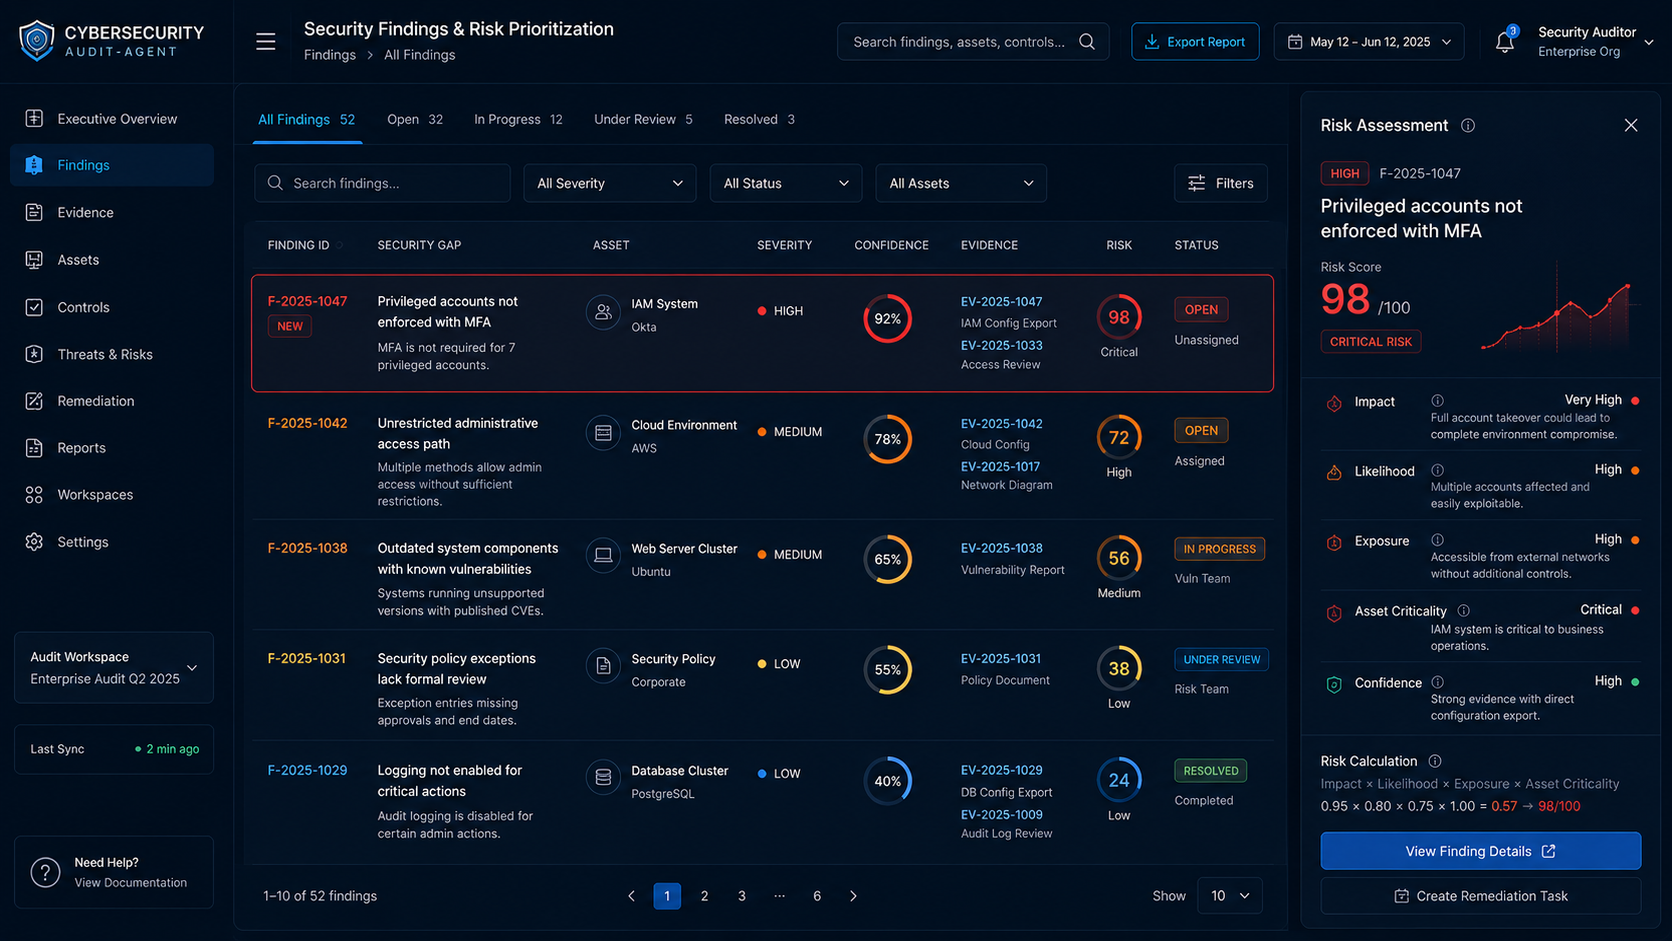Open View Documentation link
The height and width of the screenshot is (941, 1672).
pyautogui.click(x=130, y=882)
